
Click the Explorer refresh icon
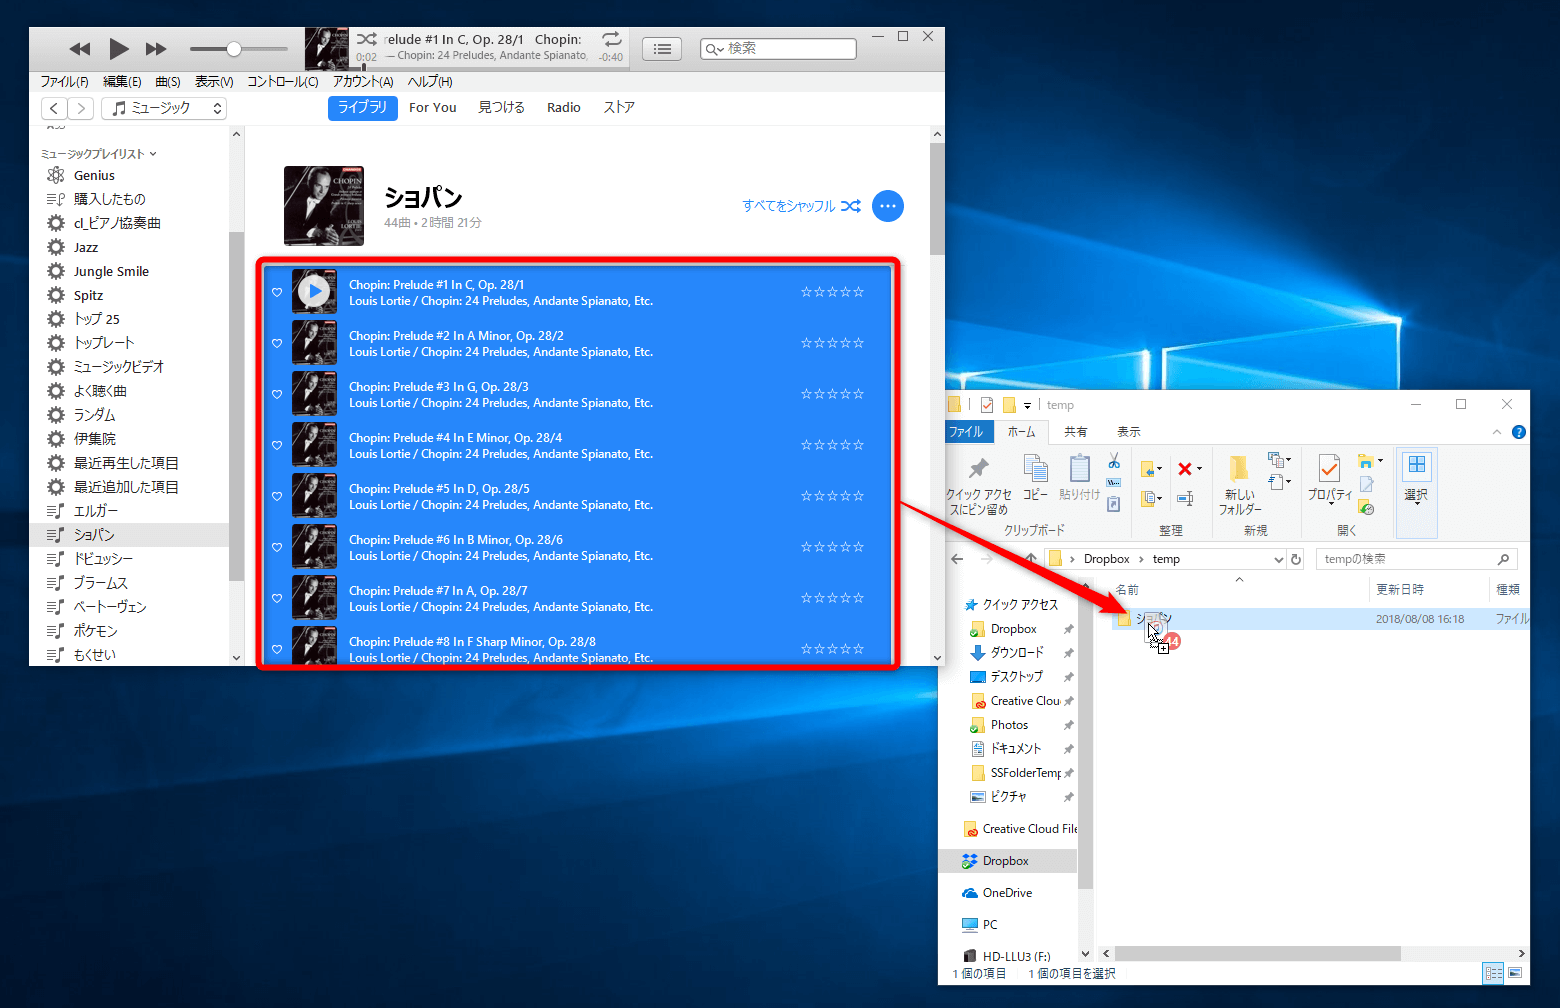(1296, 560)
